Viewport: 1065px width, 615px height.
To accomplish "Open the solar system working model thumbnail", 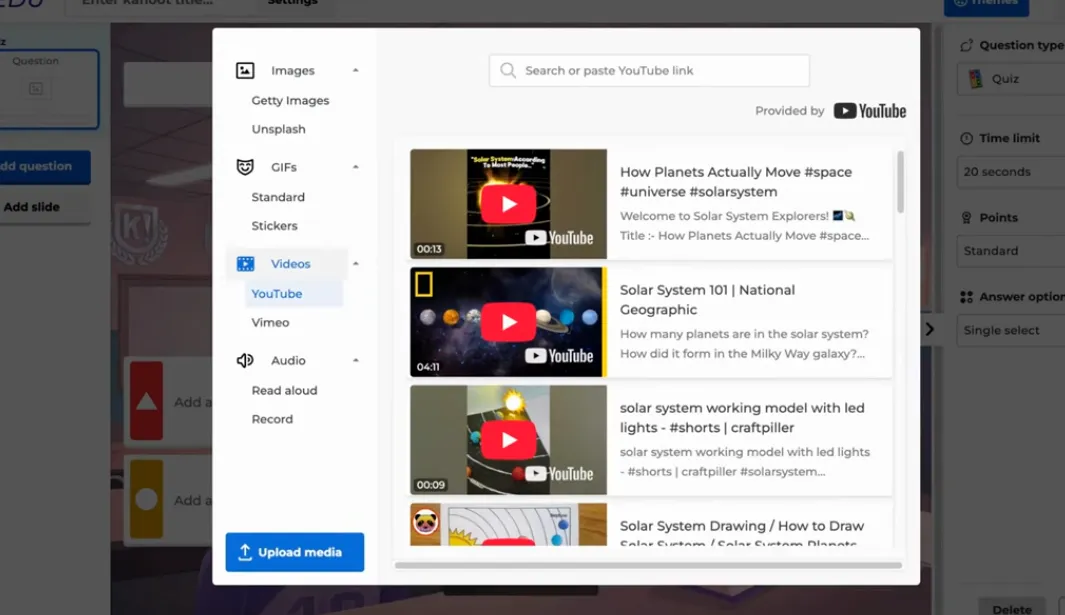I will pyautogui.click(x=508, y=440).
